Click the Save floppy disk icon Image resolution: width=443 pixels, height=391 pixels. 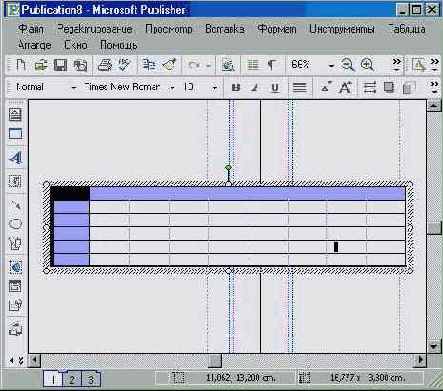(x=60, y=65)
